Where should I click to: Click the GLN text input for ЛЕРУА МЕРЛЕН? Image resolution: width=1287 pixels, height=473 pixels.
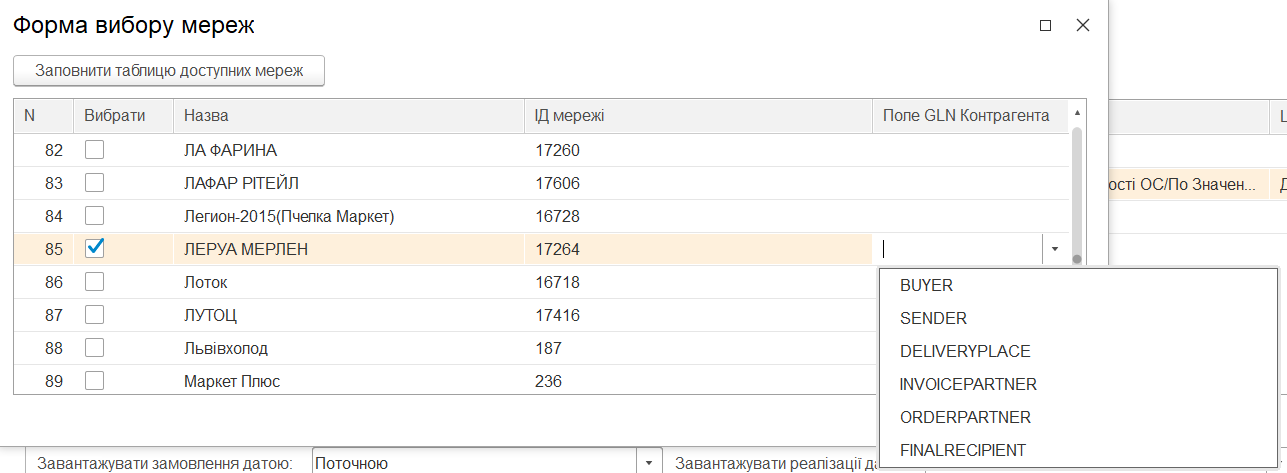[x=960, y=250]
